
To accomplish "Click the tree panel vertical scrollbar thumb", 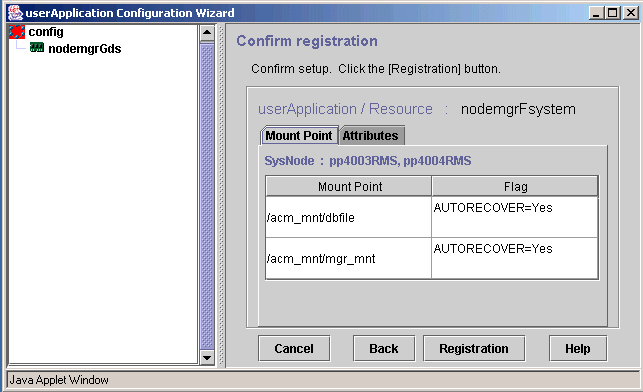I will 207,196.
